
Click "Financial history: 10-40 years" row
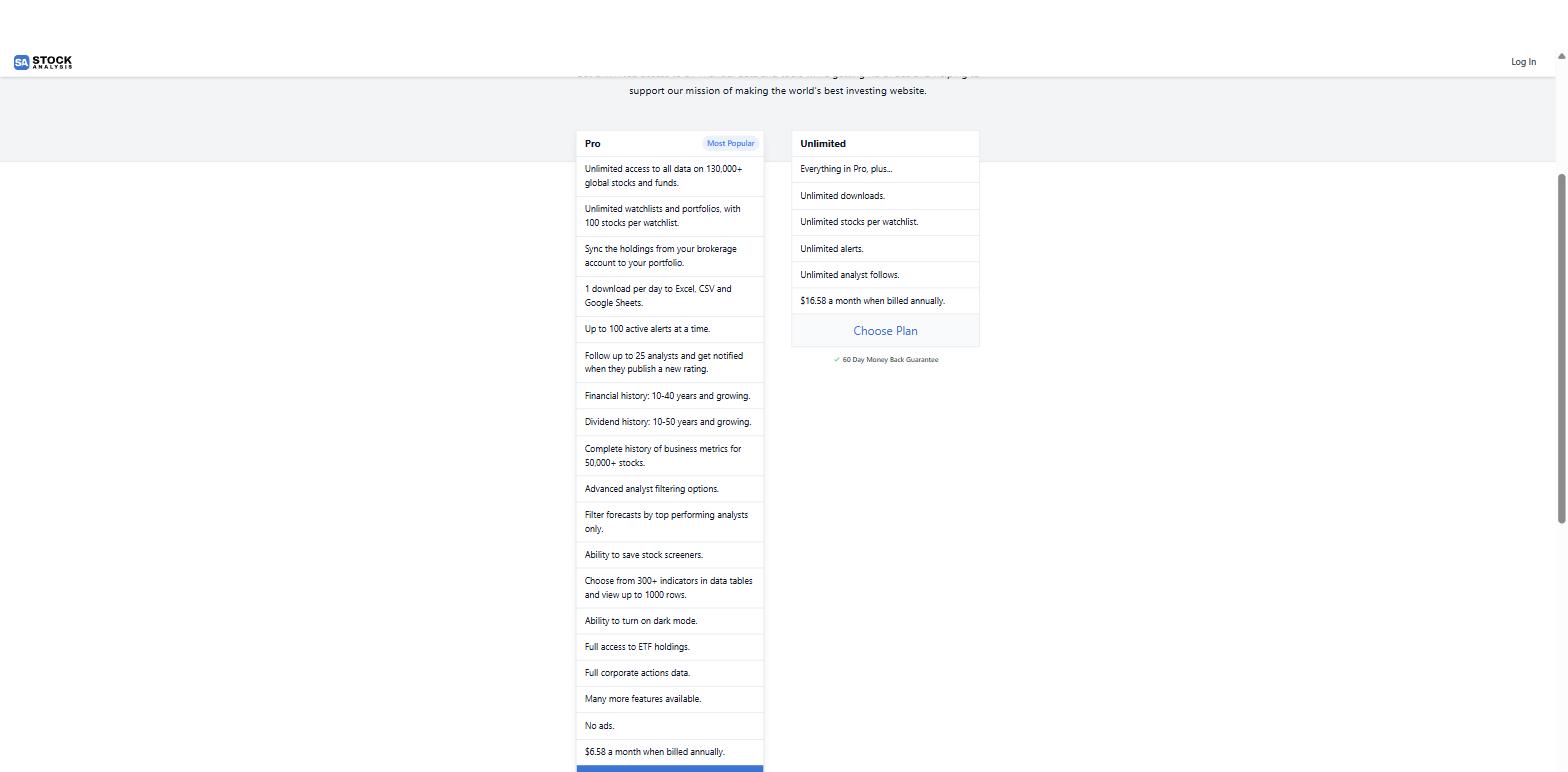(670, 396)
